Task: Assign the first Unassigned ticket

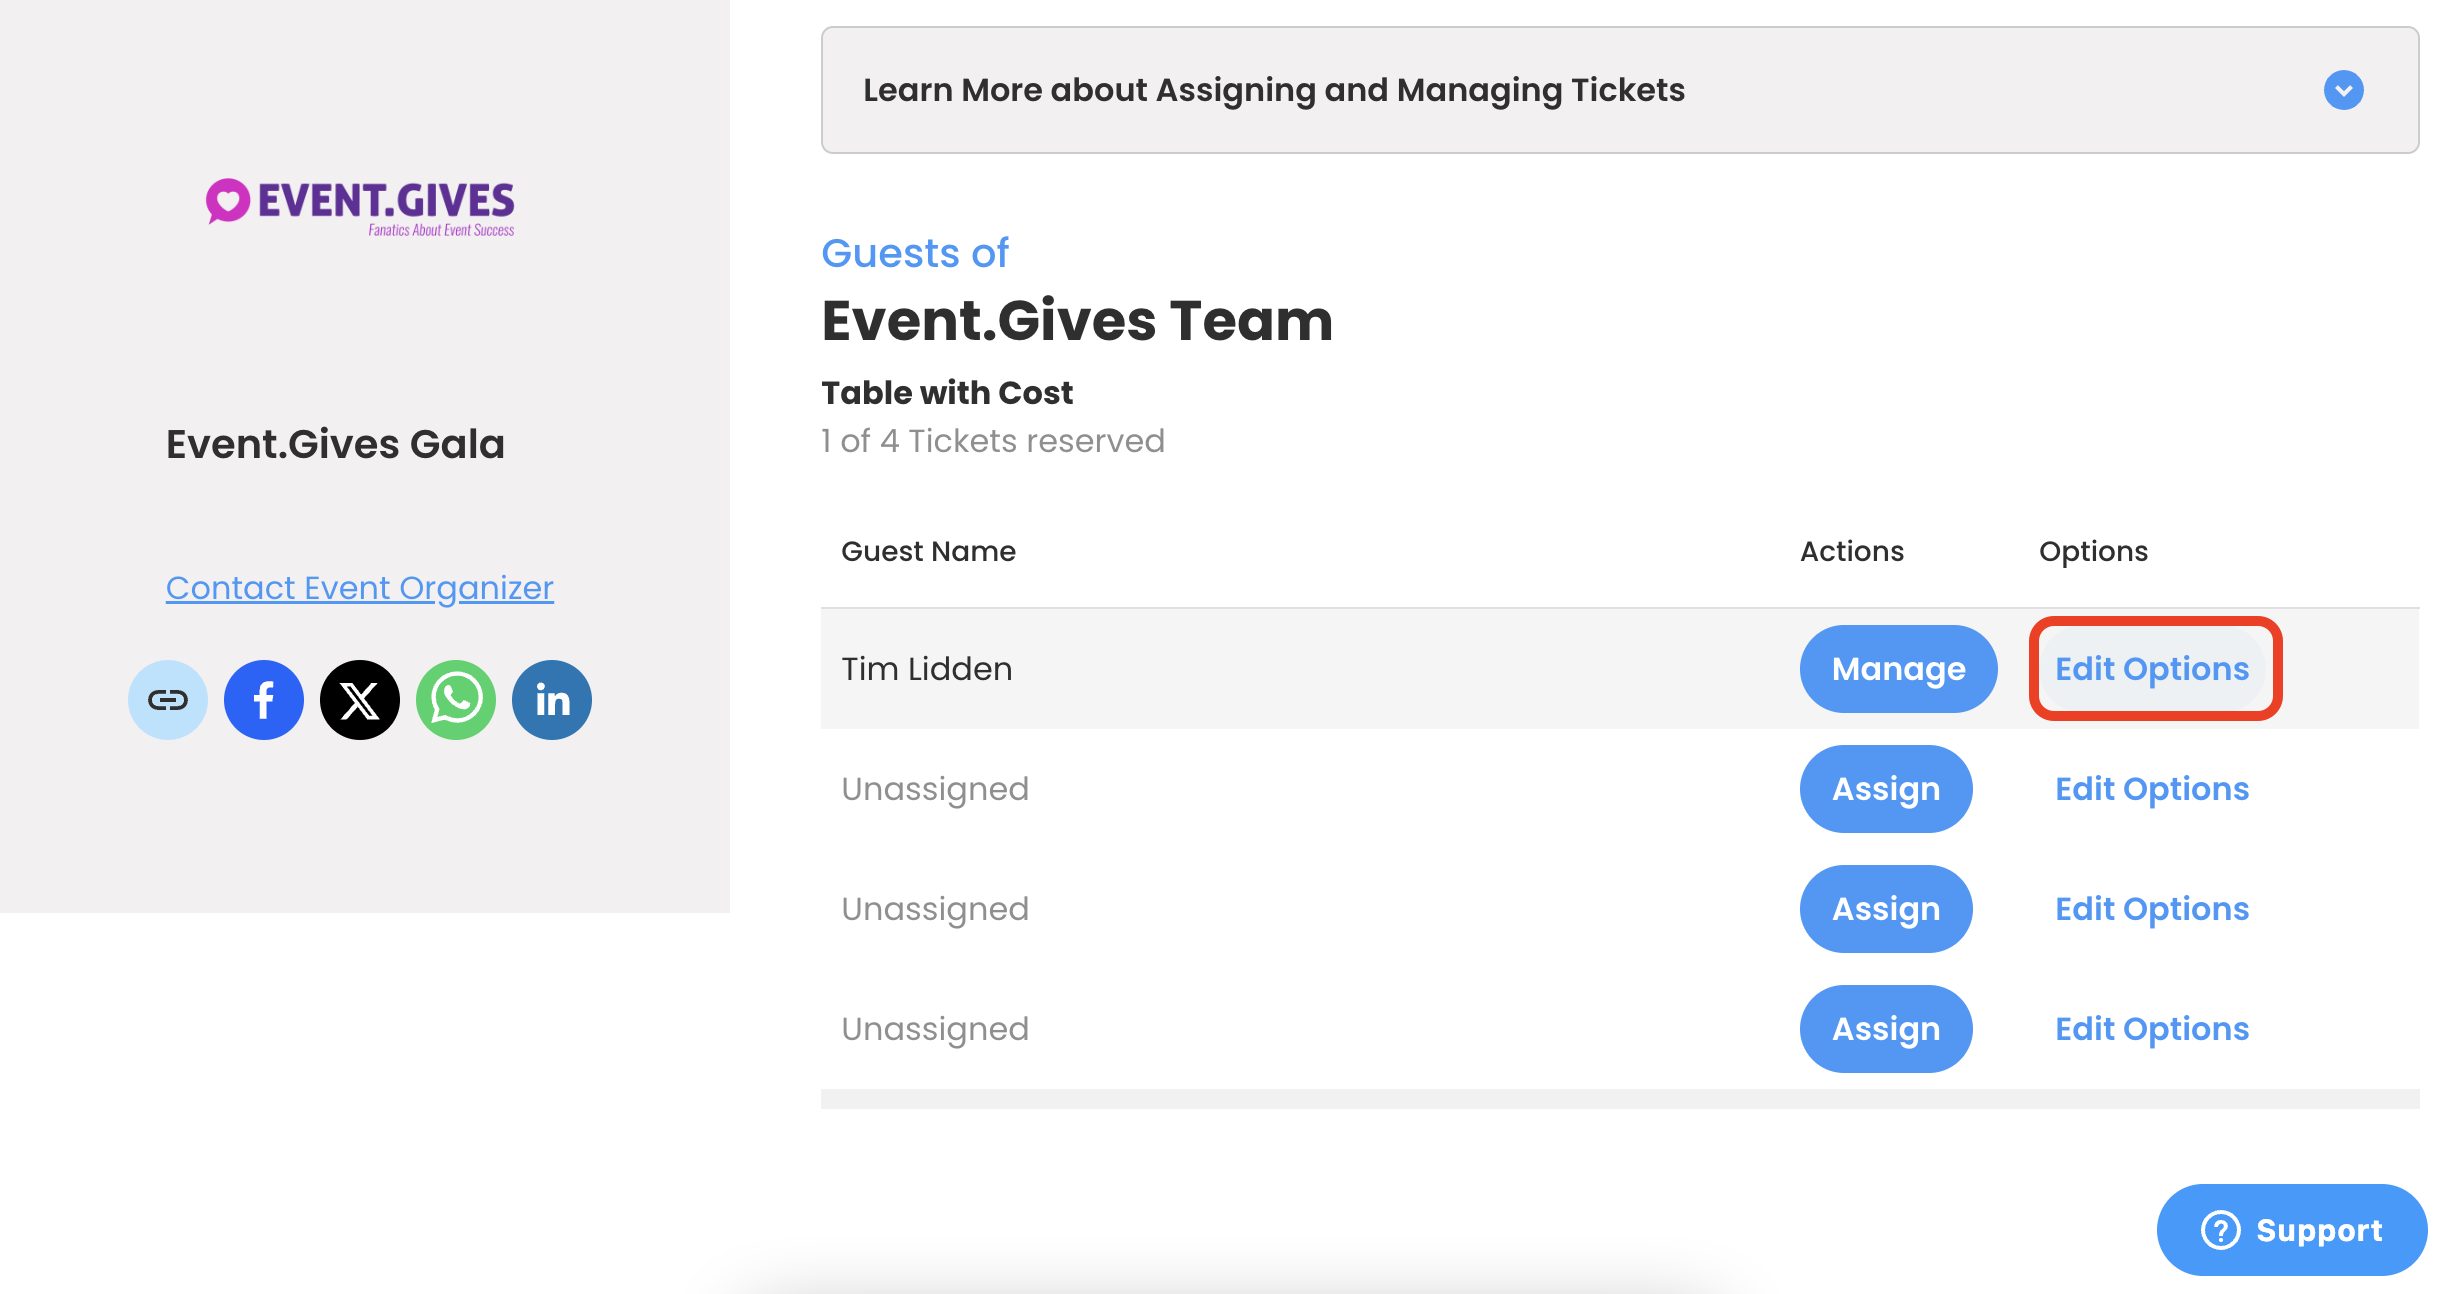Action: [1886, 789]
